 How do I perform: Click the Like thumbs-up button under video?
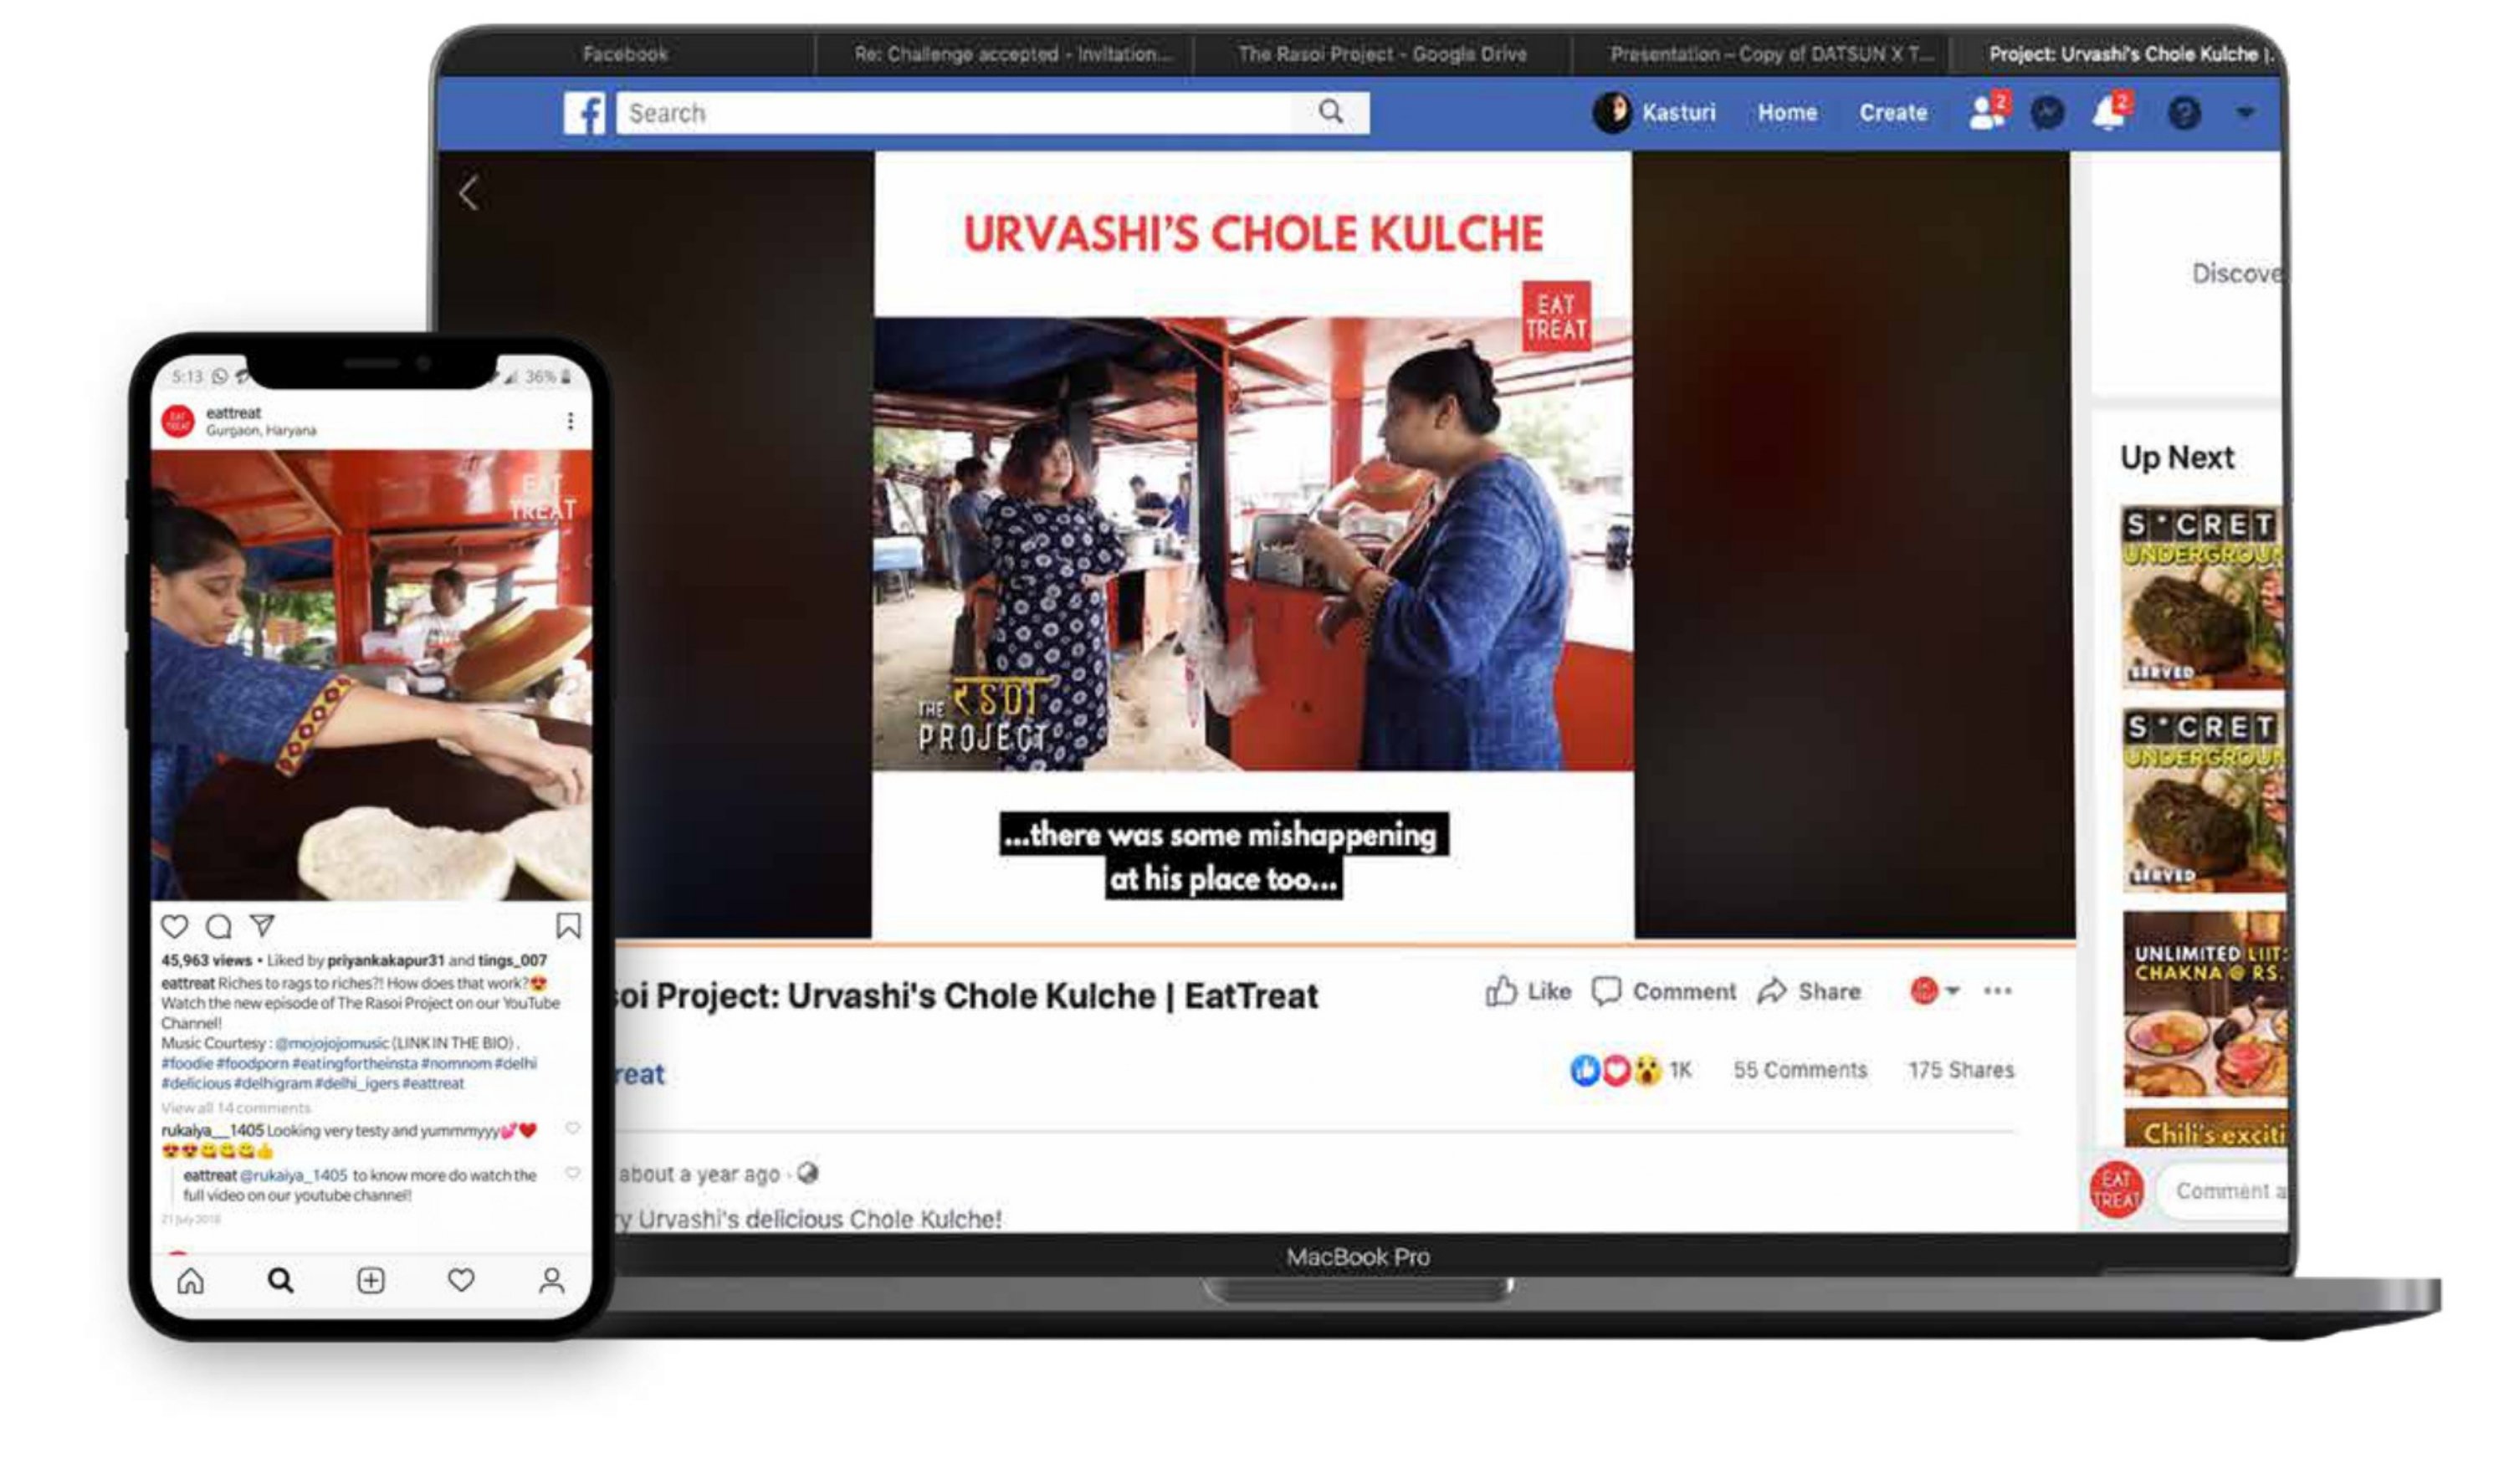tap(1528, 992)
